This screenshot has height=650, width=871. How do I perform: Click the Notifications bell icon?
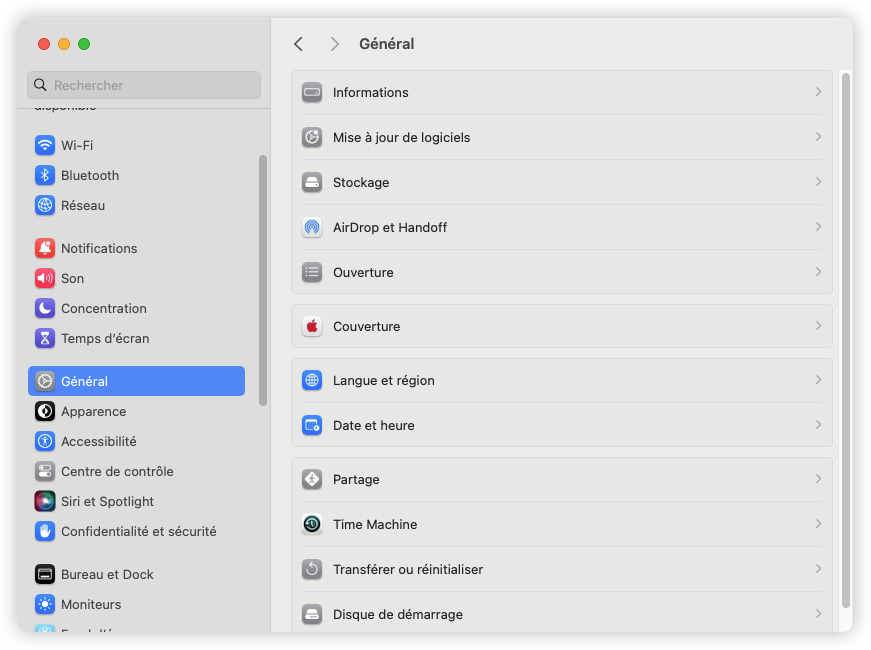[45, 248]
